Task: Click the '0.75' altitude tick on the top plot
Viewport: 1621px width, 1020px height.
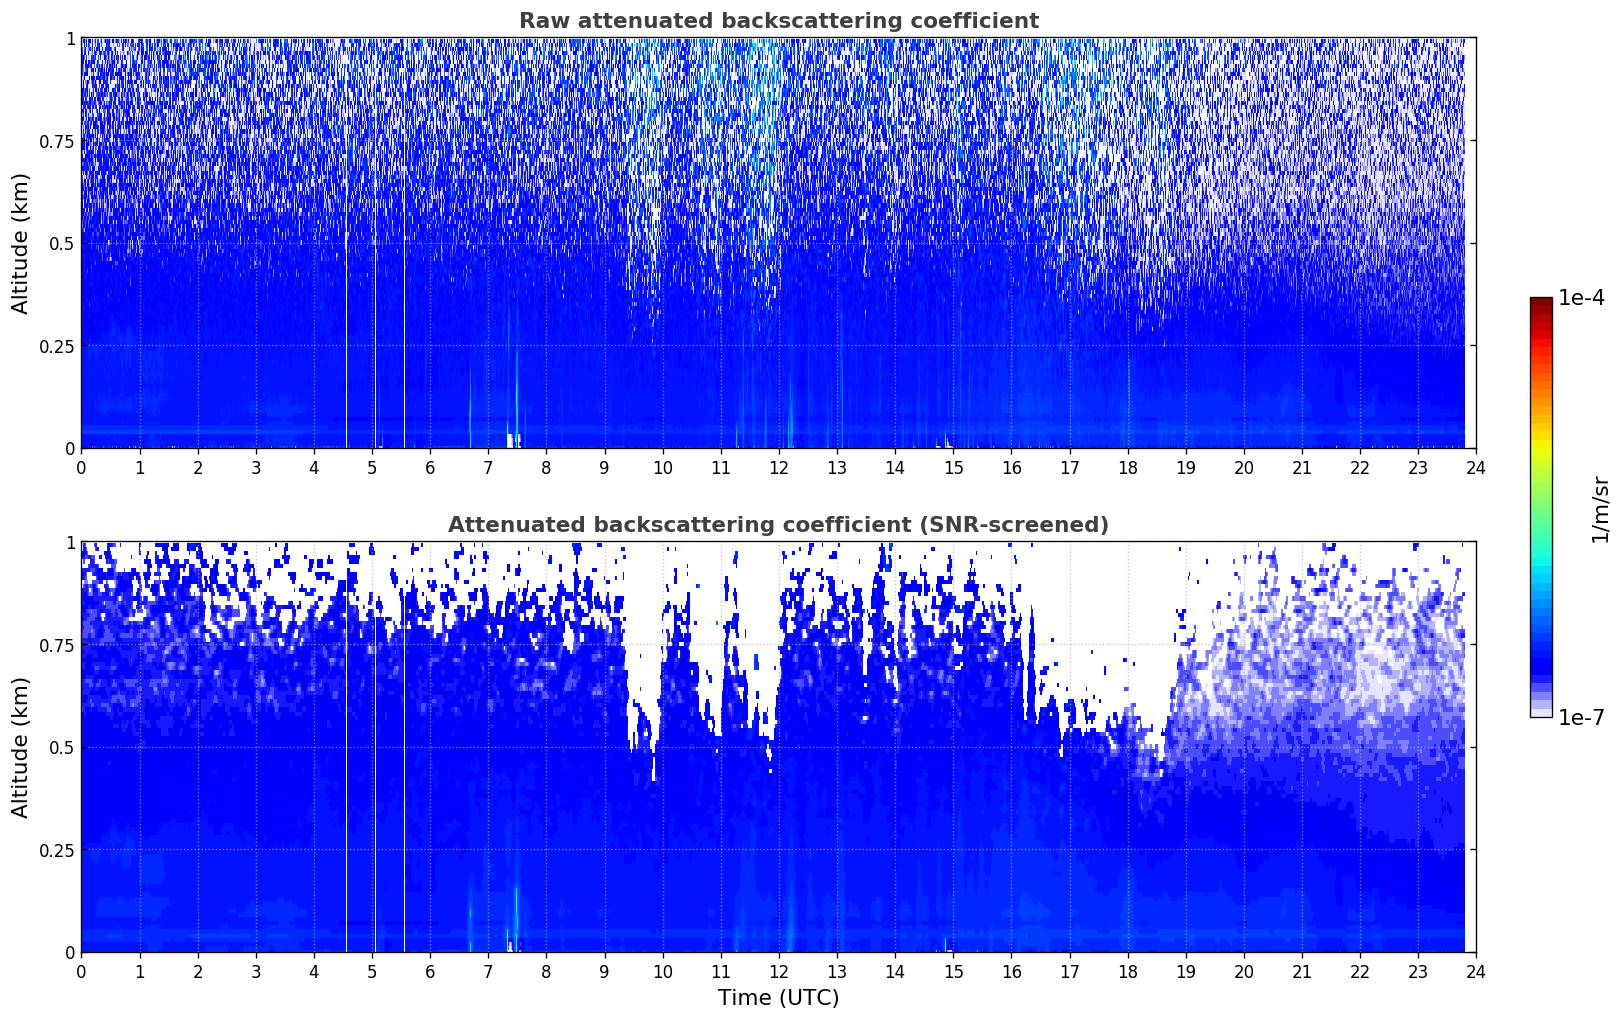Action: coord(57,141)
